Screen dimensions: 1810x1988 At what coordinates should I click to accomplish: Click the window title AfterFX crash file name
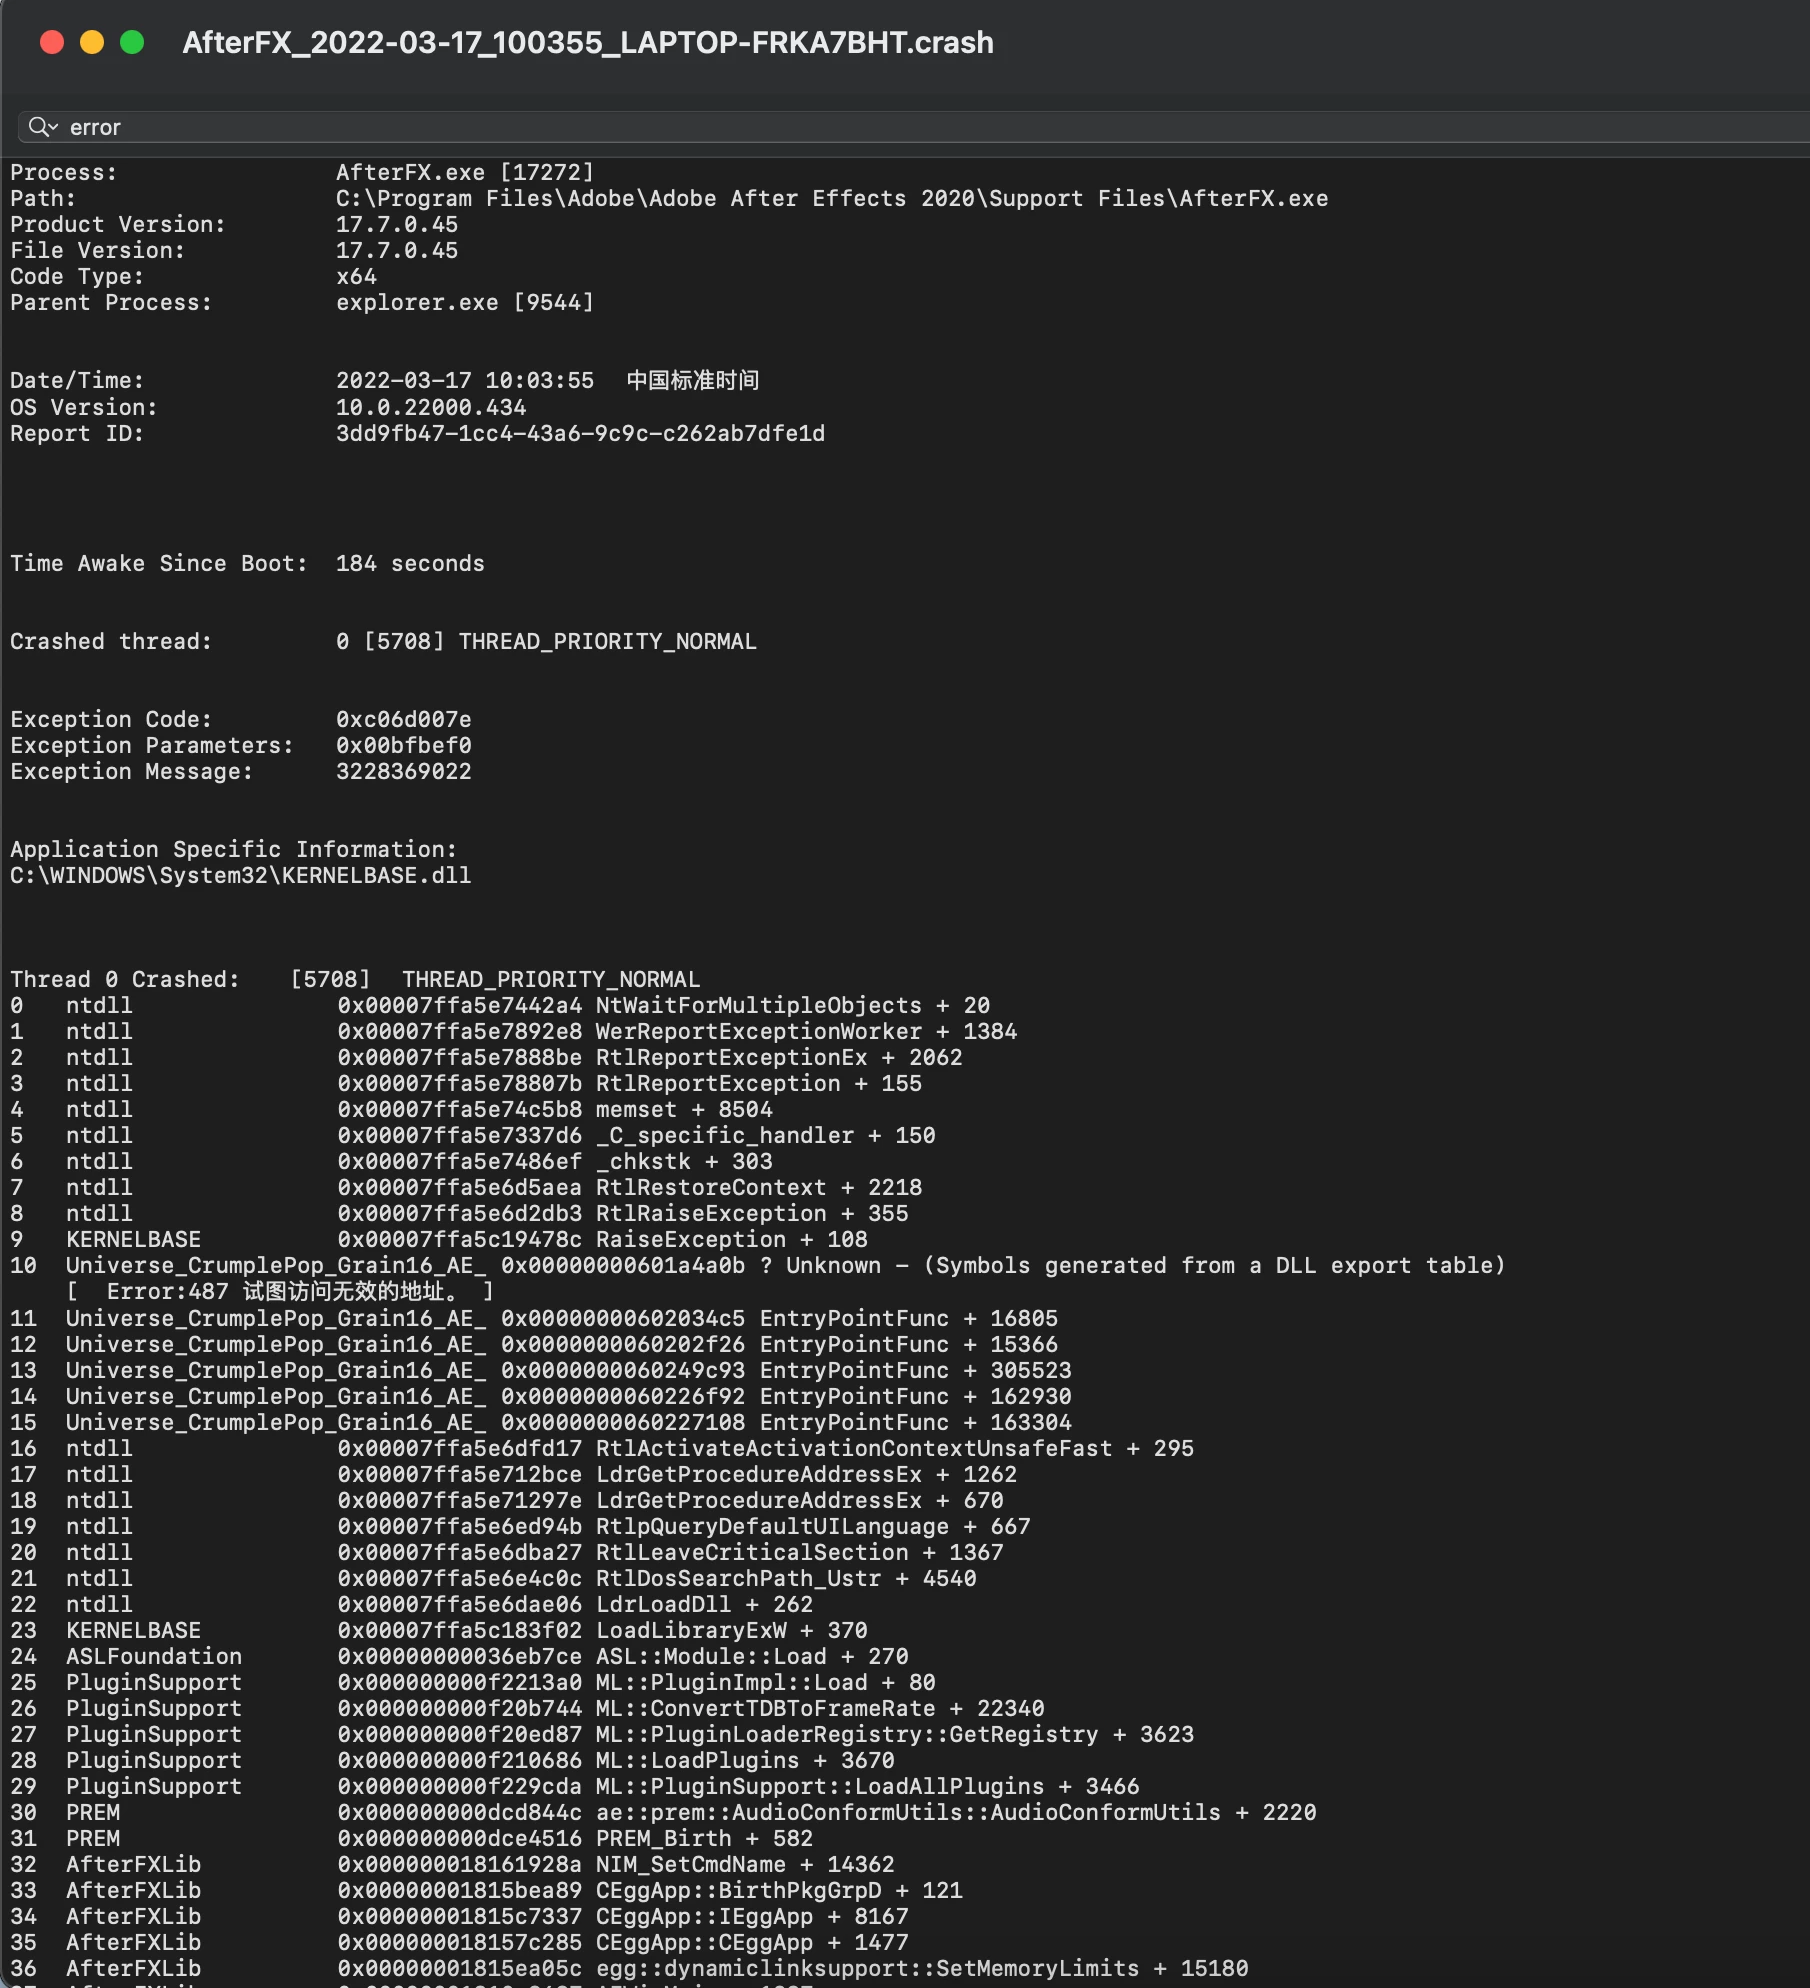coord(588,43)
